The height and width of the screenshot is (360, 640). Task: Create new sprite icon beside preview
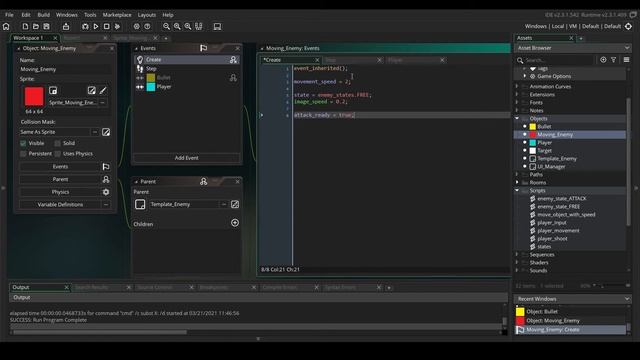point(53,91)
